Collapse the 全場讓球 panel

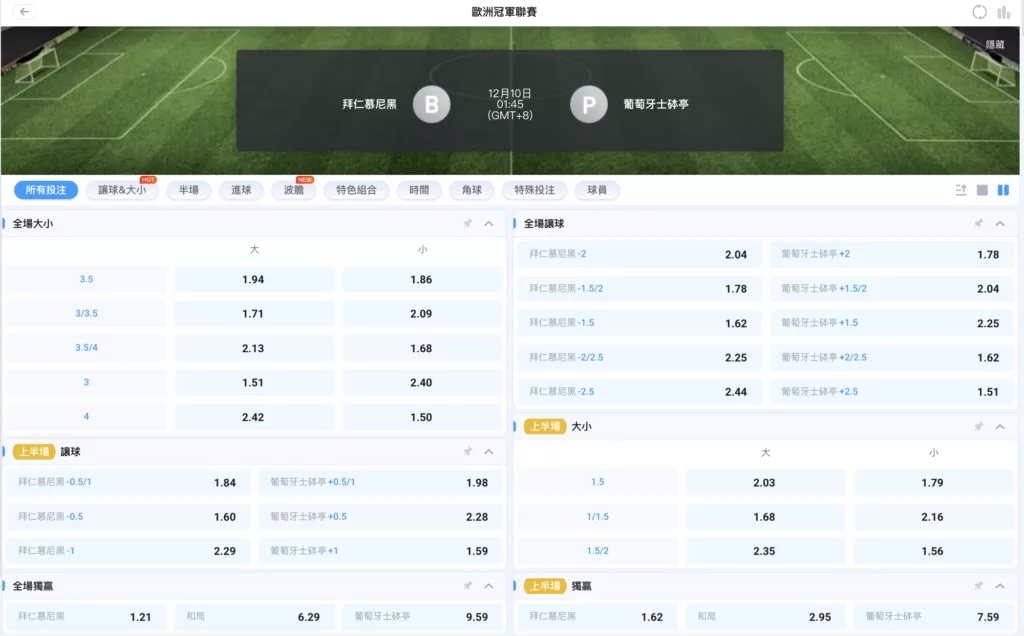click(999, 223)
